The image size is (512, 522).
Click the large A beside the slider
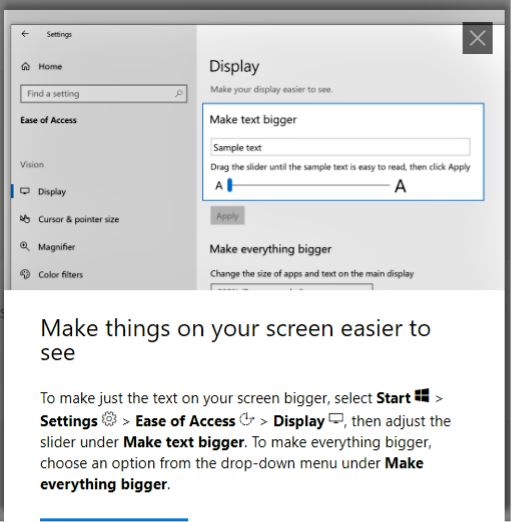tap(400, 186)
